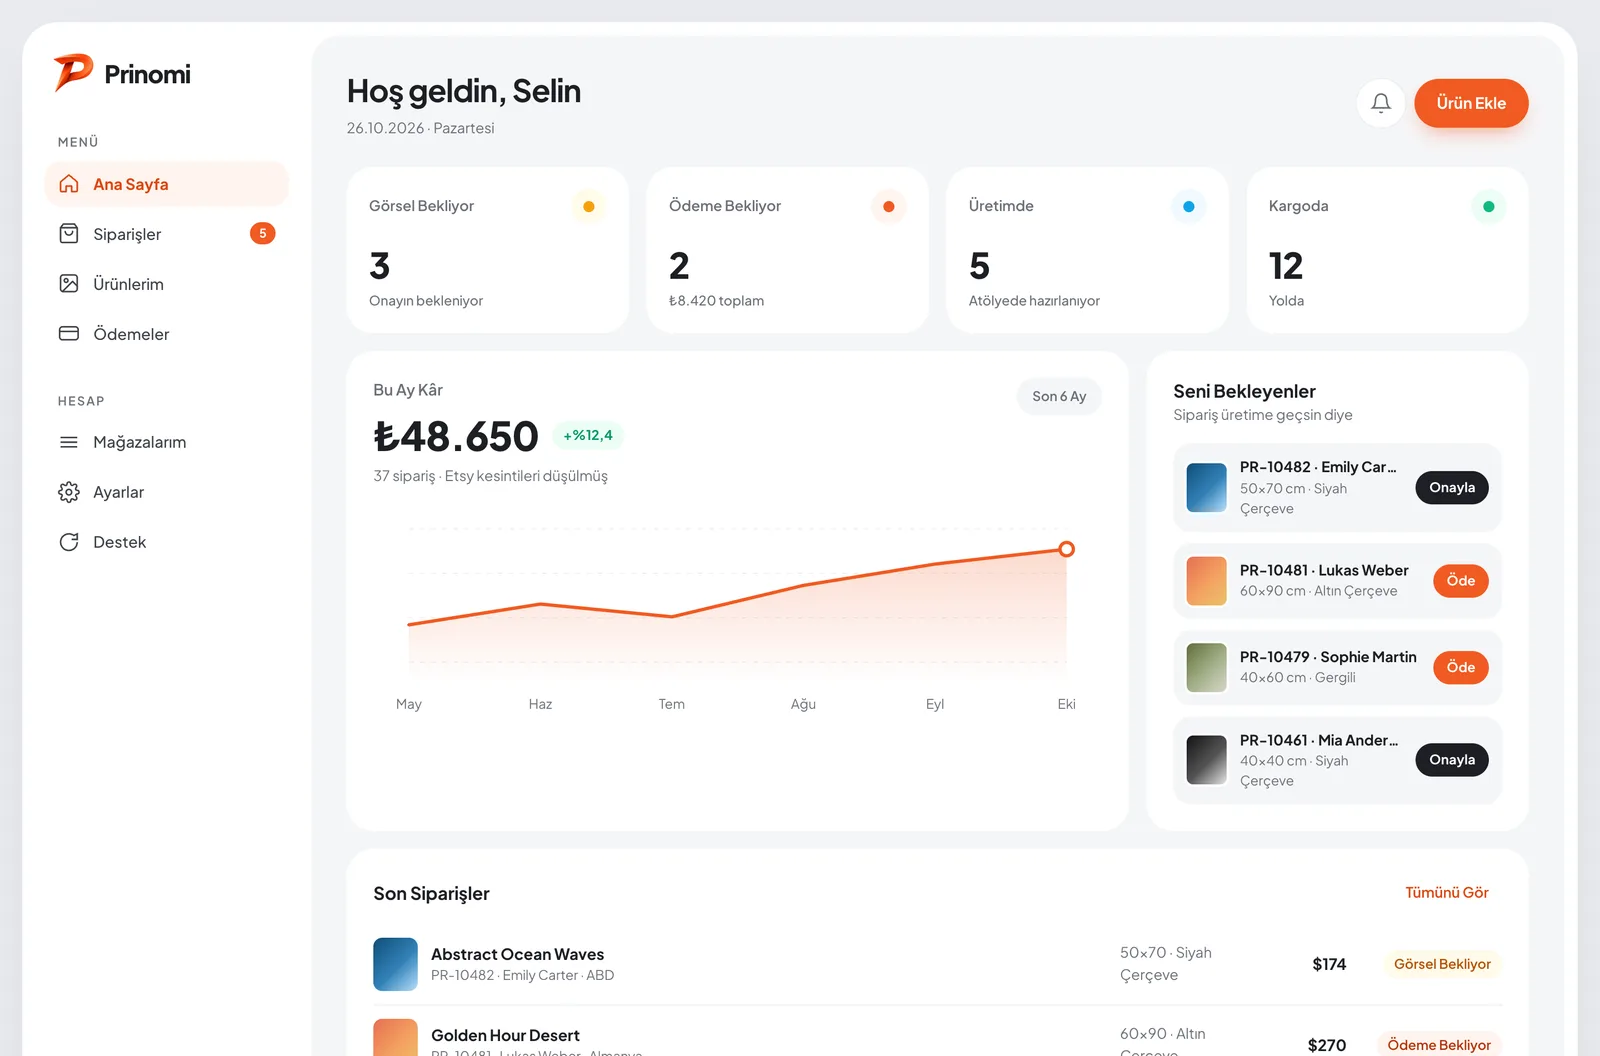Pay Lukas Weber order with Öde
This screenshot has width=1600, height=1056.
[1461, 581]
